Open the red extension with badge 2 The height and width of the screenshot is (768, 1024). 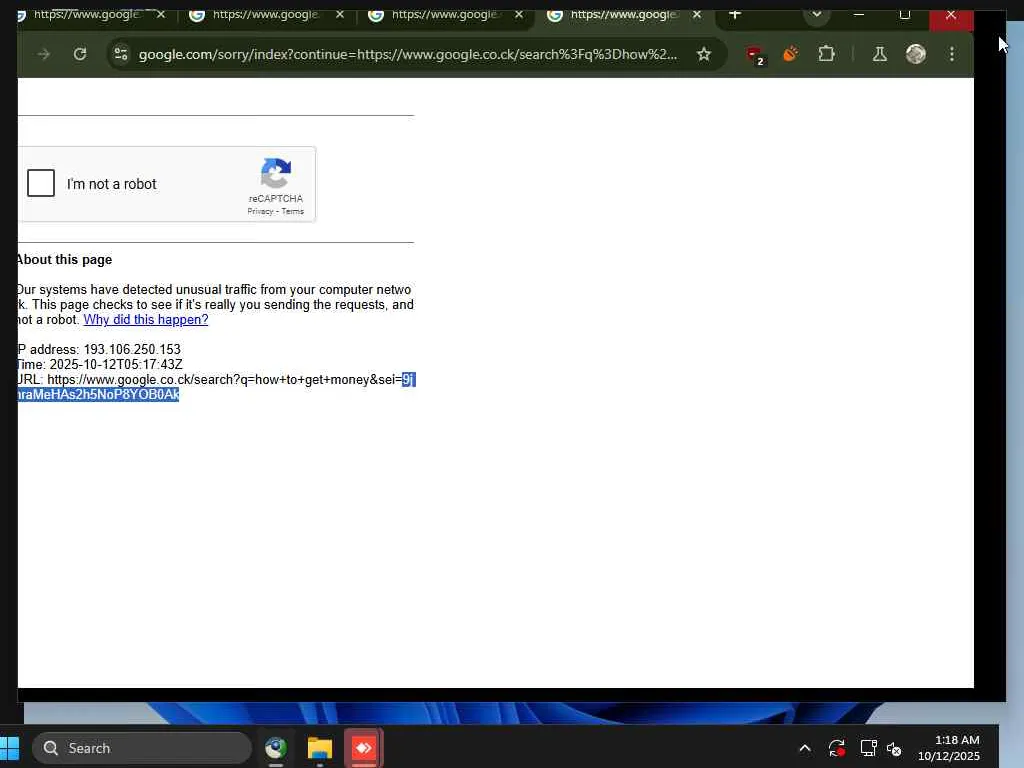coord(754,55)
